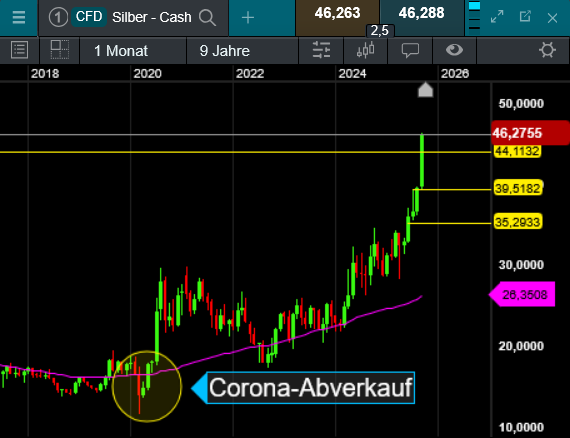Click the 2026 time axis label
570x438 pixels.
[455, 74]
